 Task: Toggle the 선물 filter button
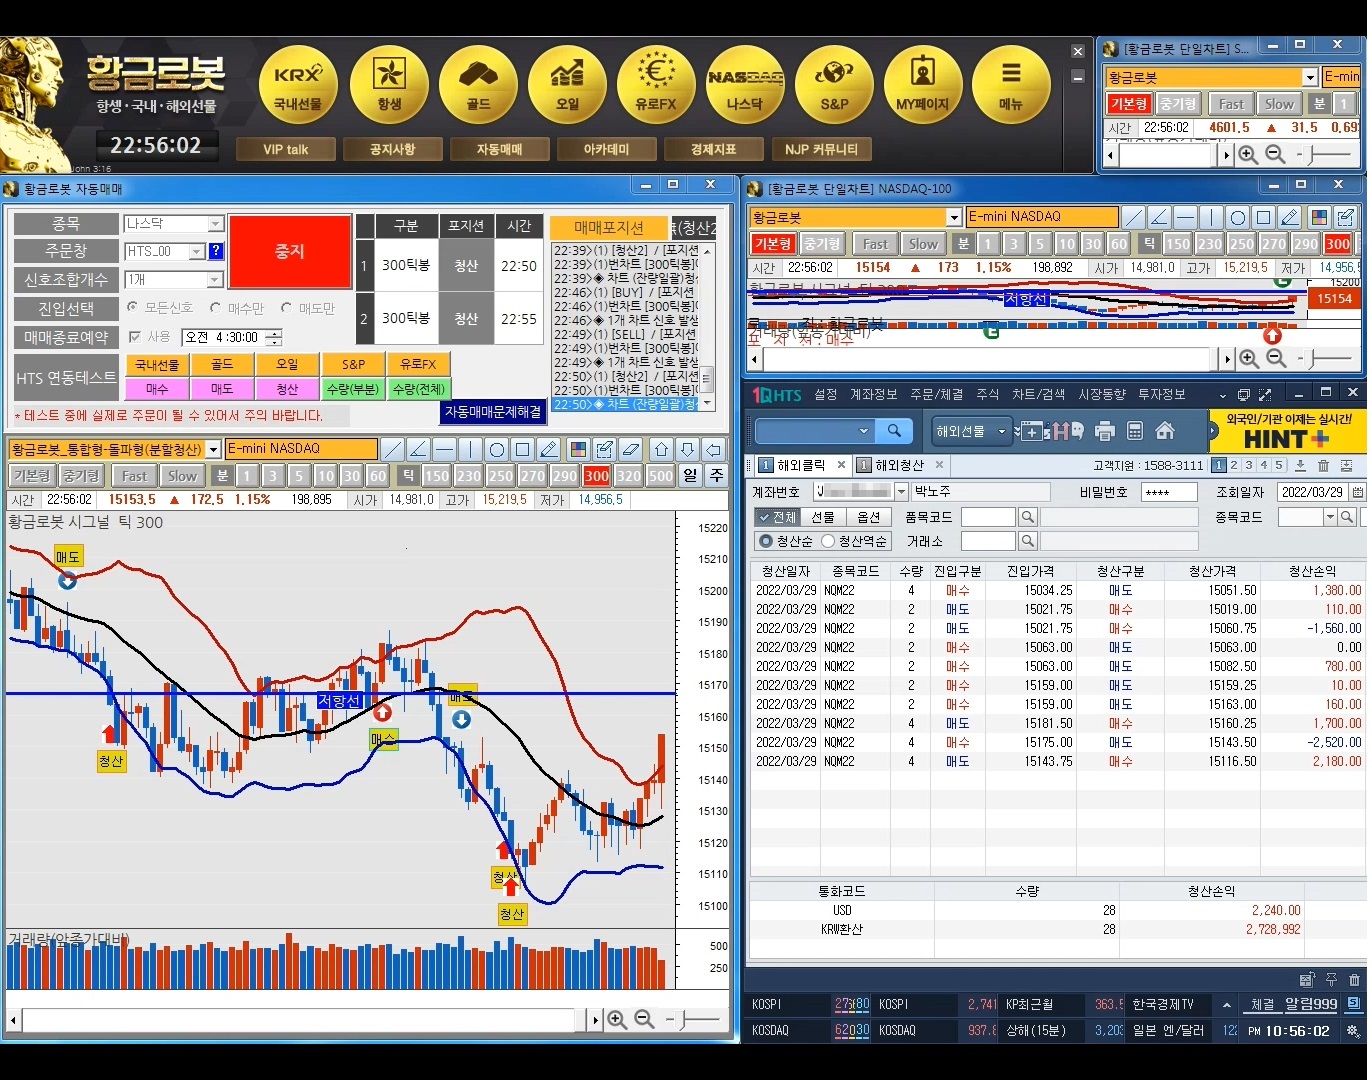(823, 517)
